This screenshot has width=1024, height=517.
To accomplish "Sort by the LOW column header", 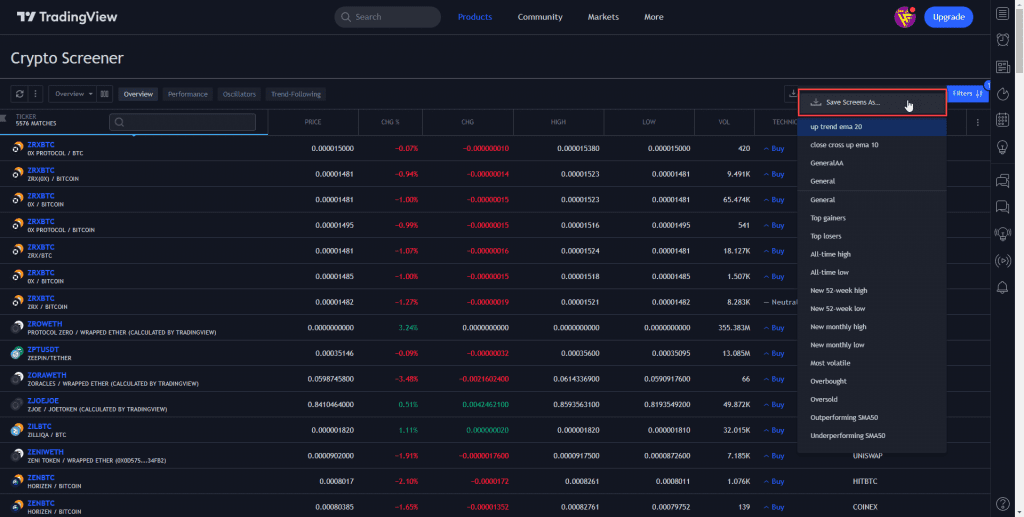I will click(649, 122).
